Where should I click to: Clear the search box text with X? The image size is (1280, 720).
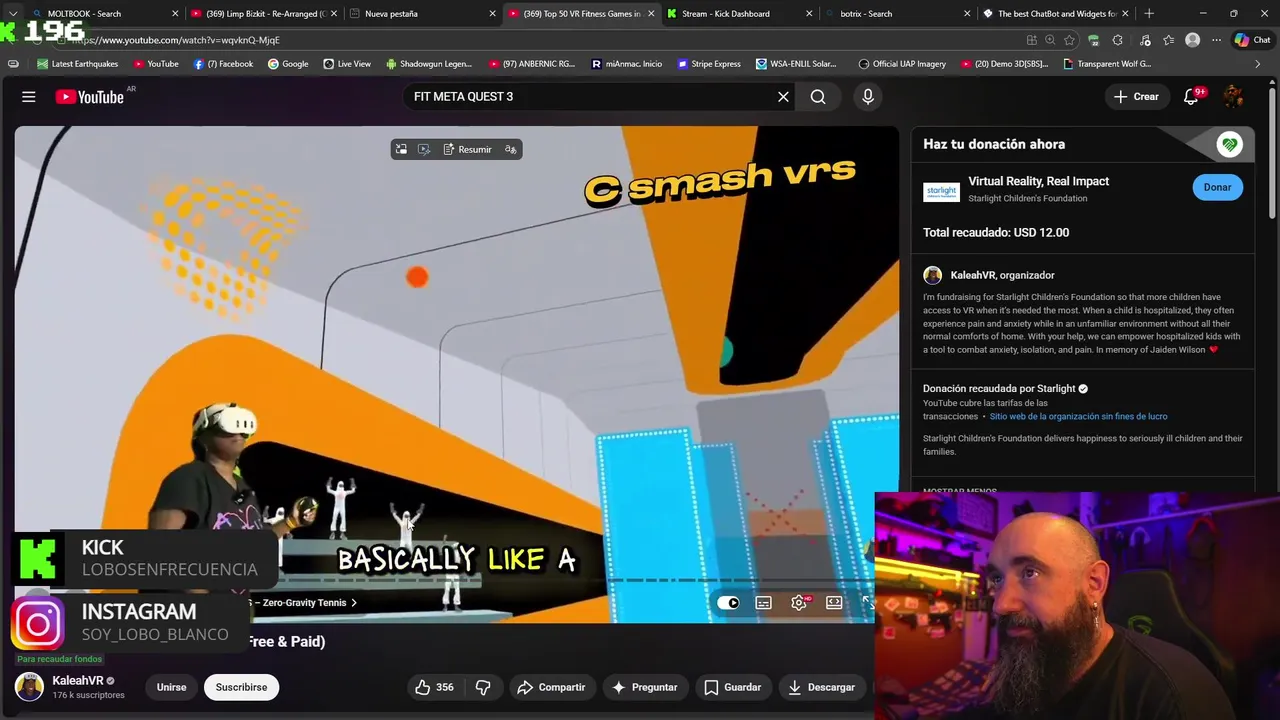click(783, 97)
